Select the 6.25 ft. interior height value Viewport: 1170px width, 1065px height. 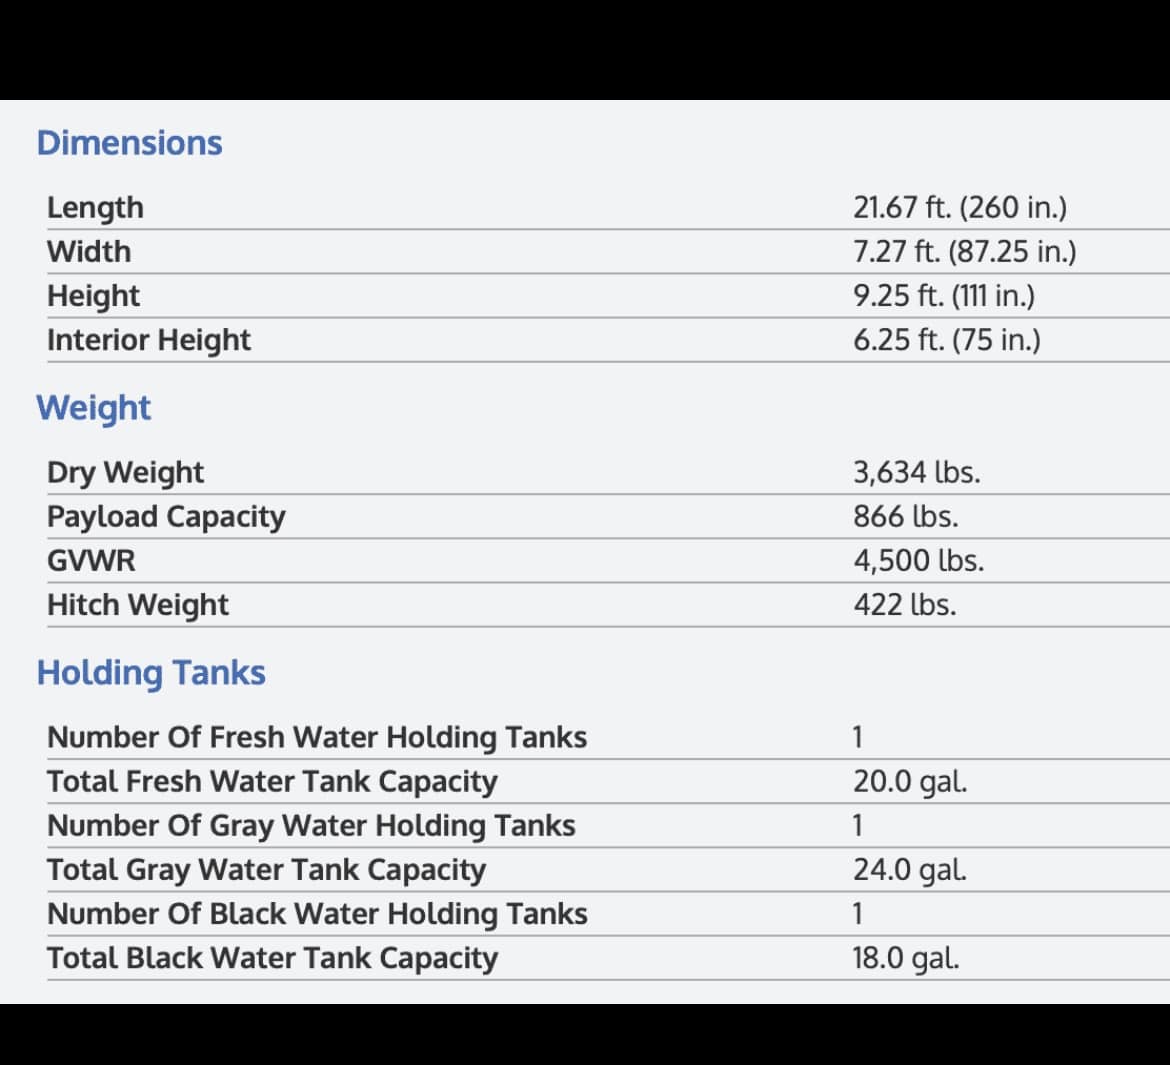click(946, 340)
